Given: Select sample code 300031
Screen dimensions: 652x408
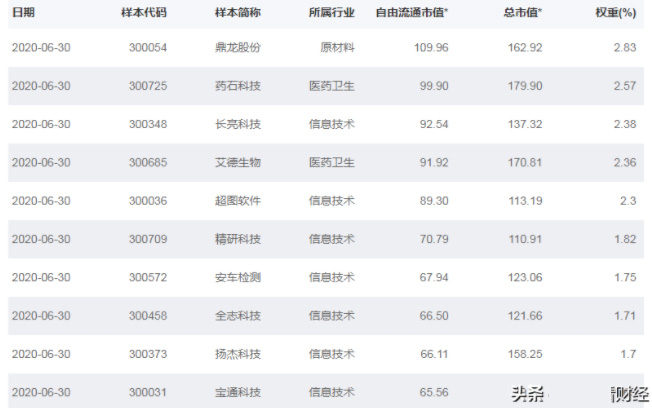Looking at the screenshot, I should (x=147, y=391).
